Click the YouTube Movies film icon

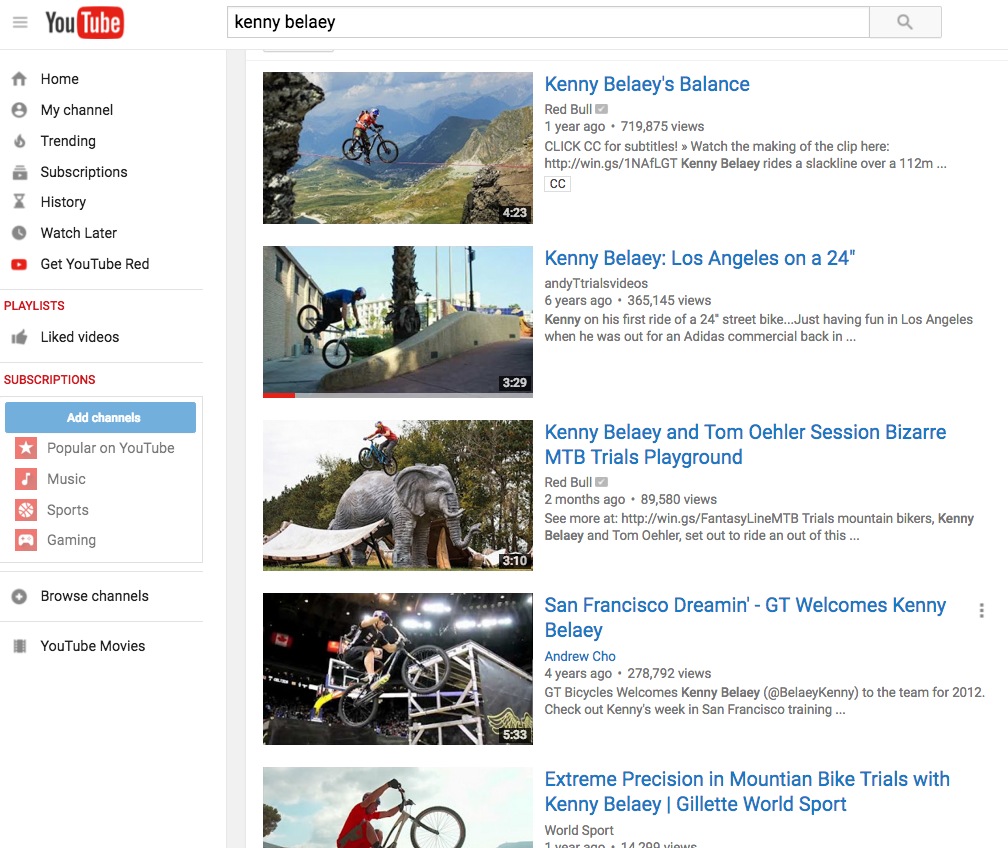tap(19, 646)
